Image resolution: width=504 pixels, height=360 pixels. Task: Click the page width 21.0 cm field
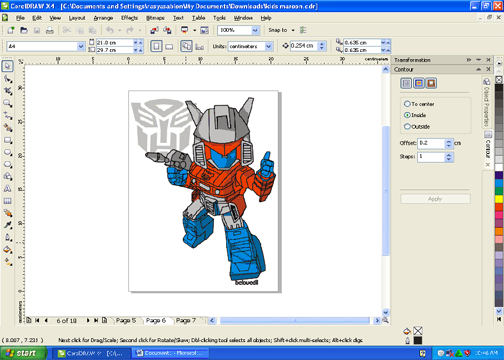point(114,43)
